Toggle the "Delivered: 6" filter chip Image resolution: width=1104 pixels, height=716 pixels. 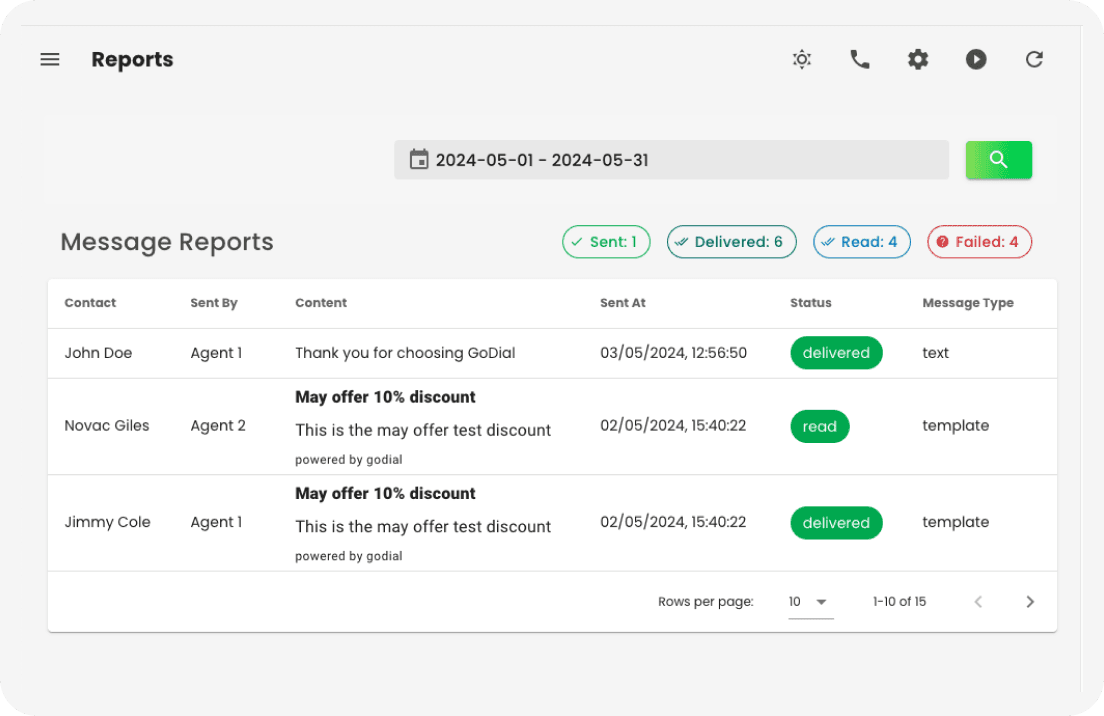coord(731,241)
